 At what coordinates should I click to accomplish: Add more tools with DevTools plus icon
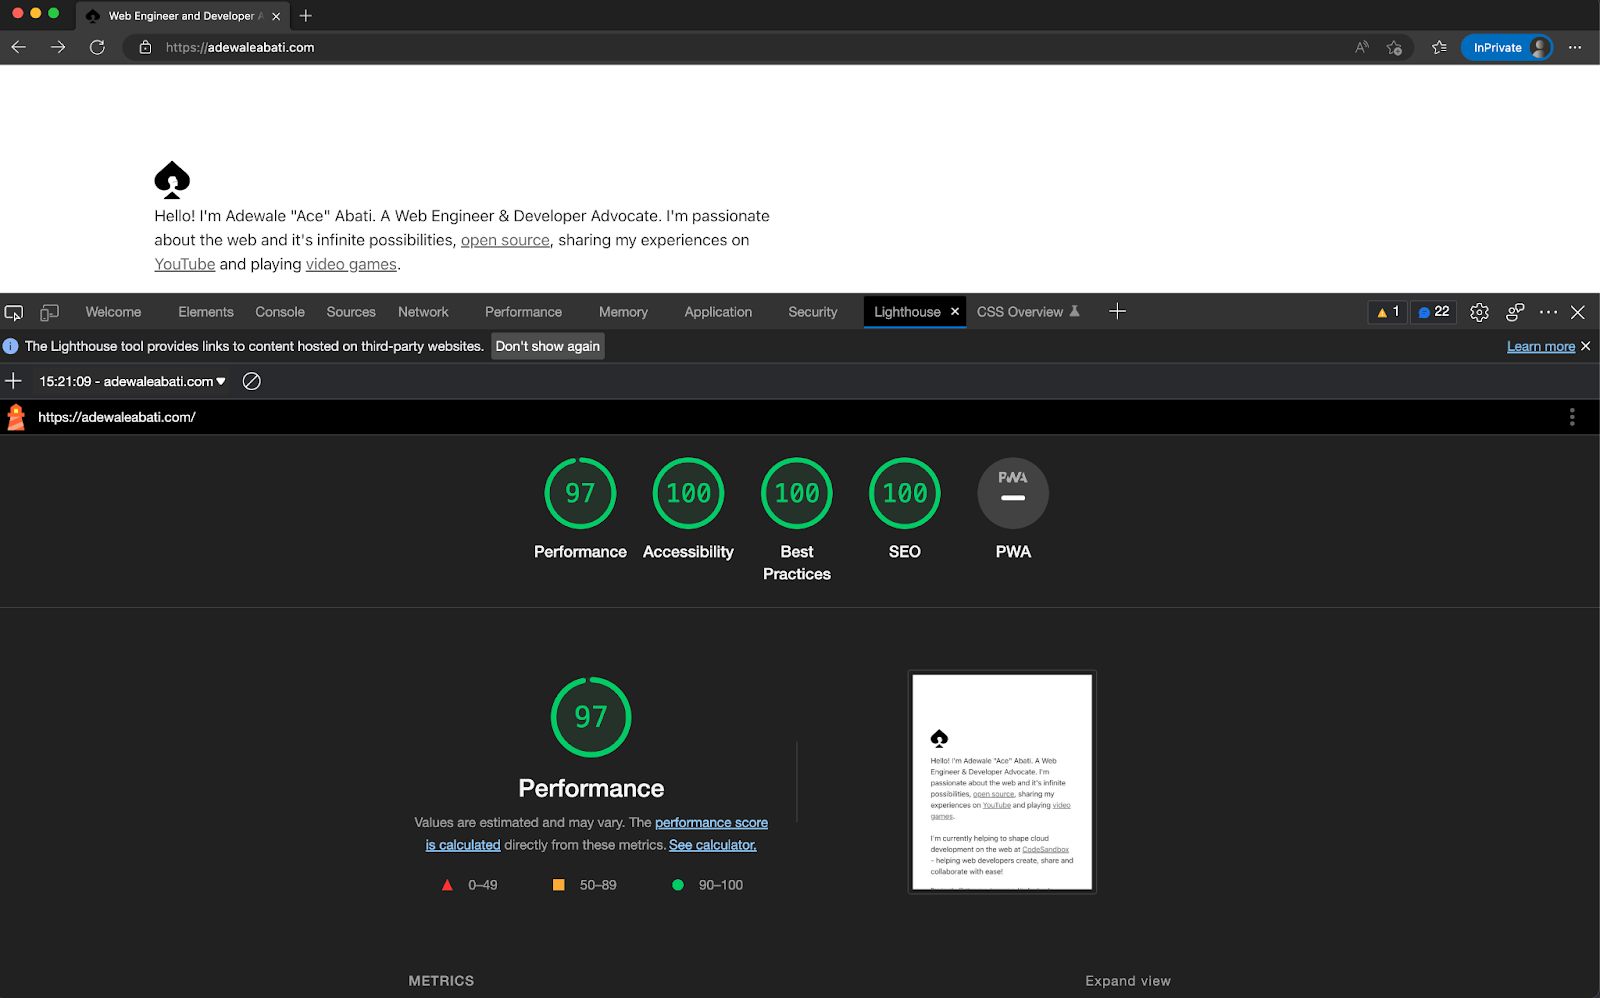pos(1118,312)
